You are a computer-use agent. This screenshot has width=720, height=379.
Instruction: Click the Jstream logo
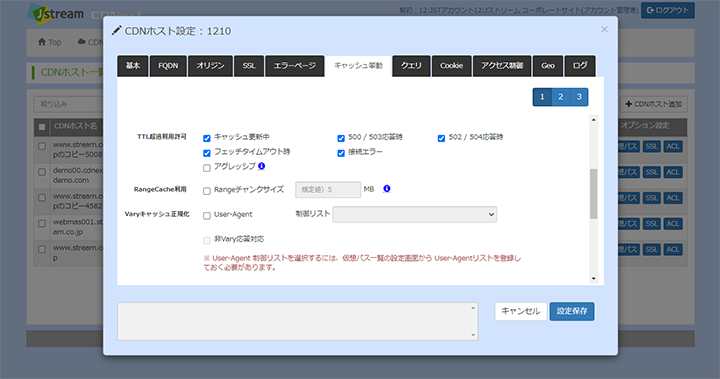point(56,14)
